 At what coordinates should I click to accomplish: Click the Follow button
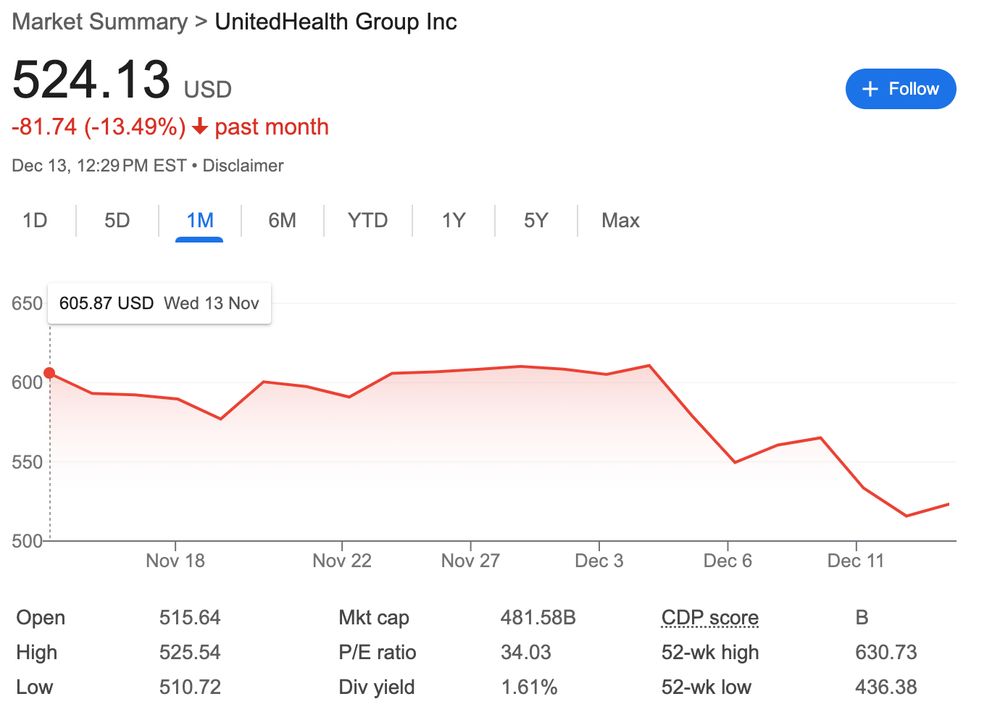pyautogui.click(x=900, y=89)
